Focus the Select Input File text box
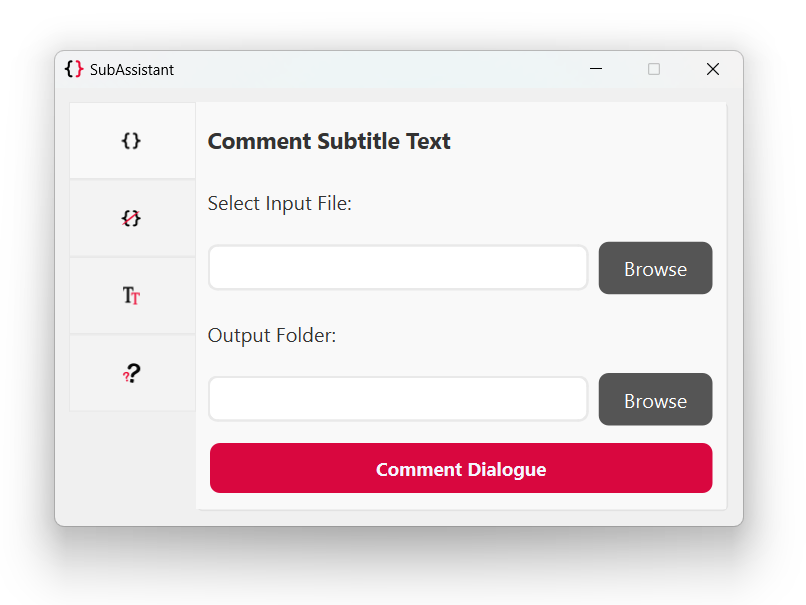 [398, 268]
